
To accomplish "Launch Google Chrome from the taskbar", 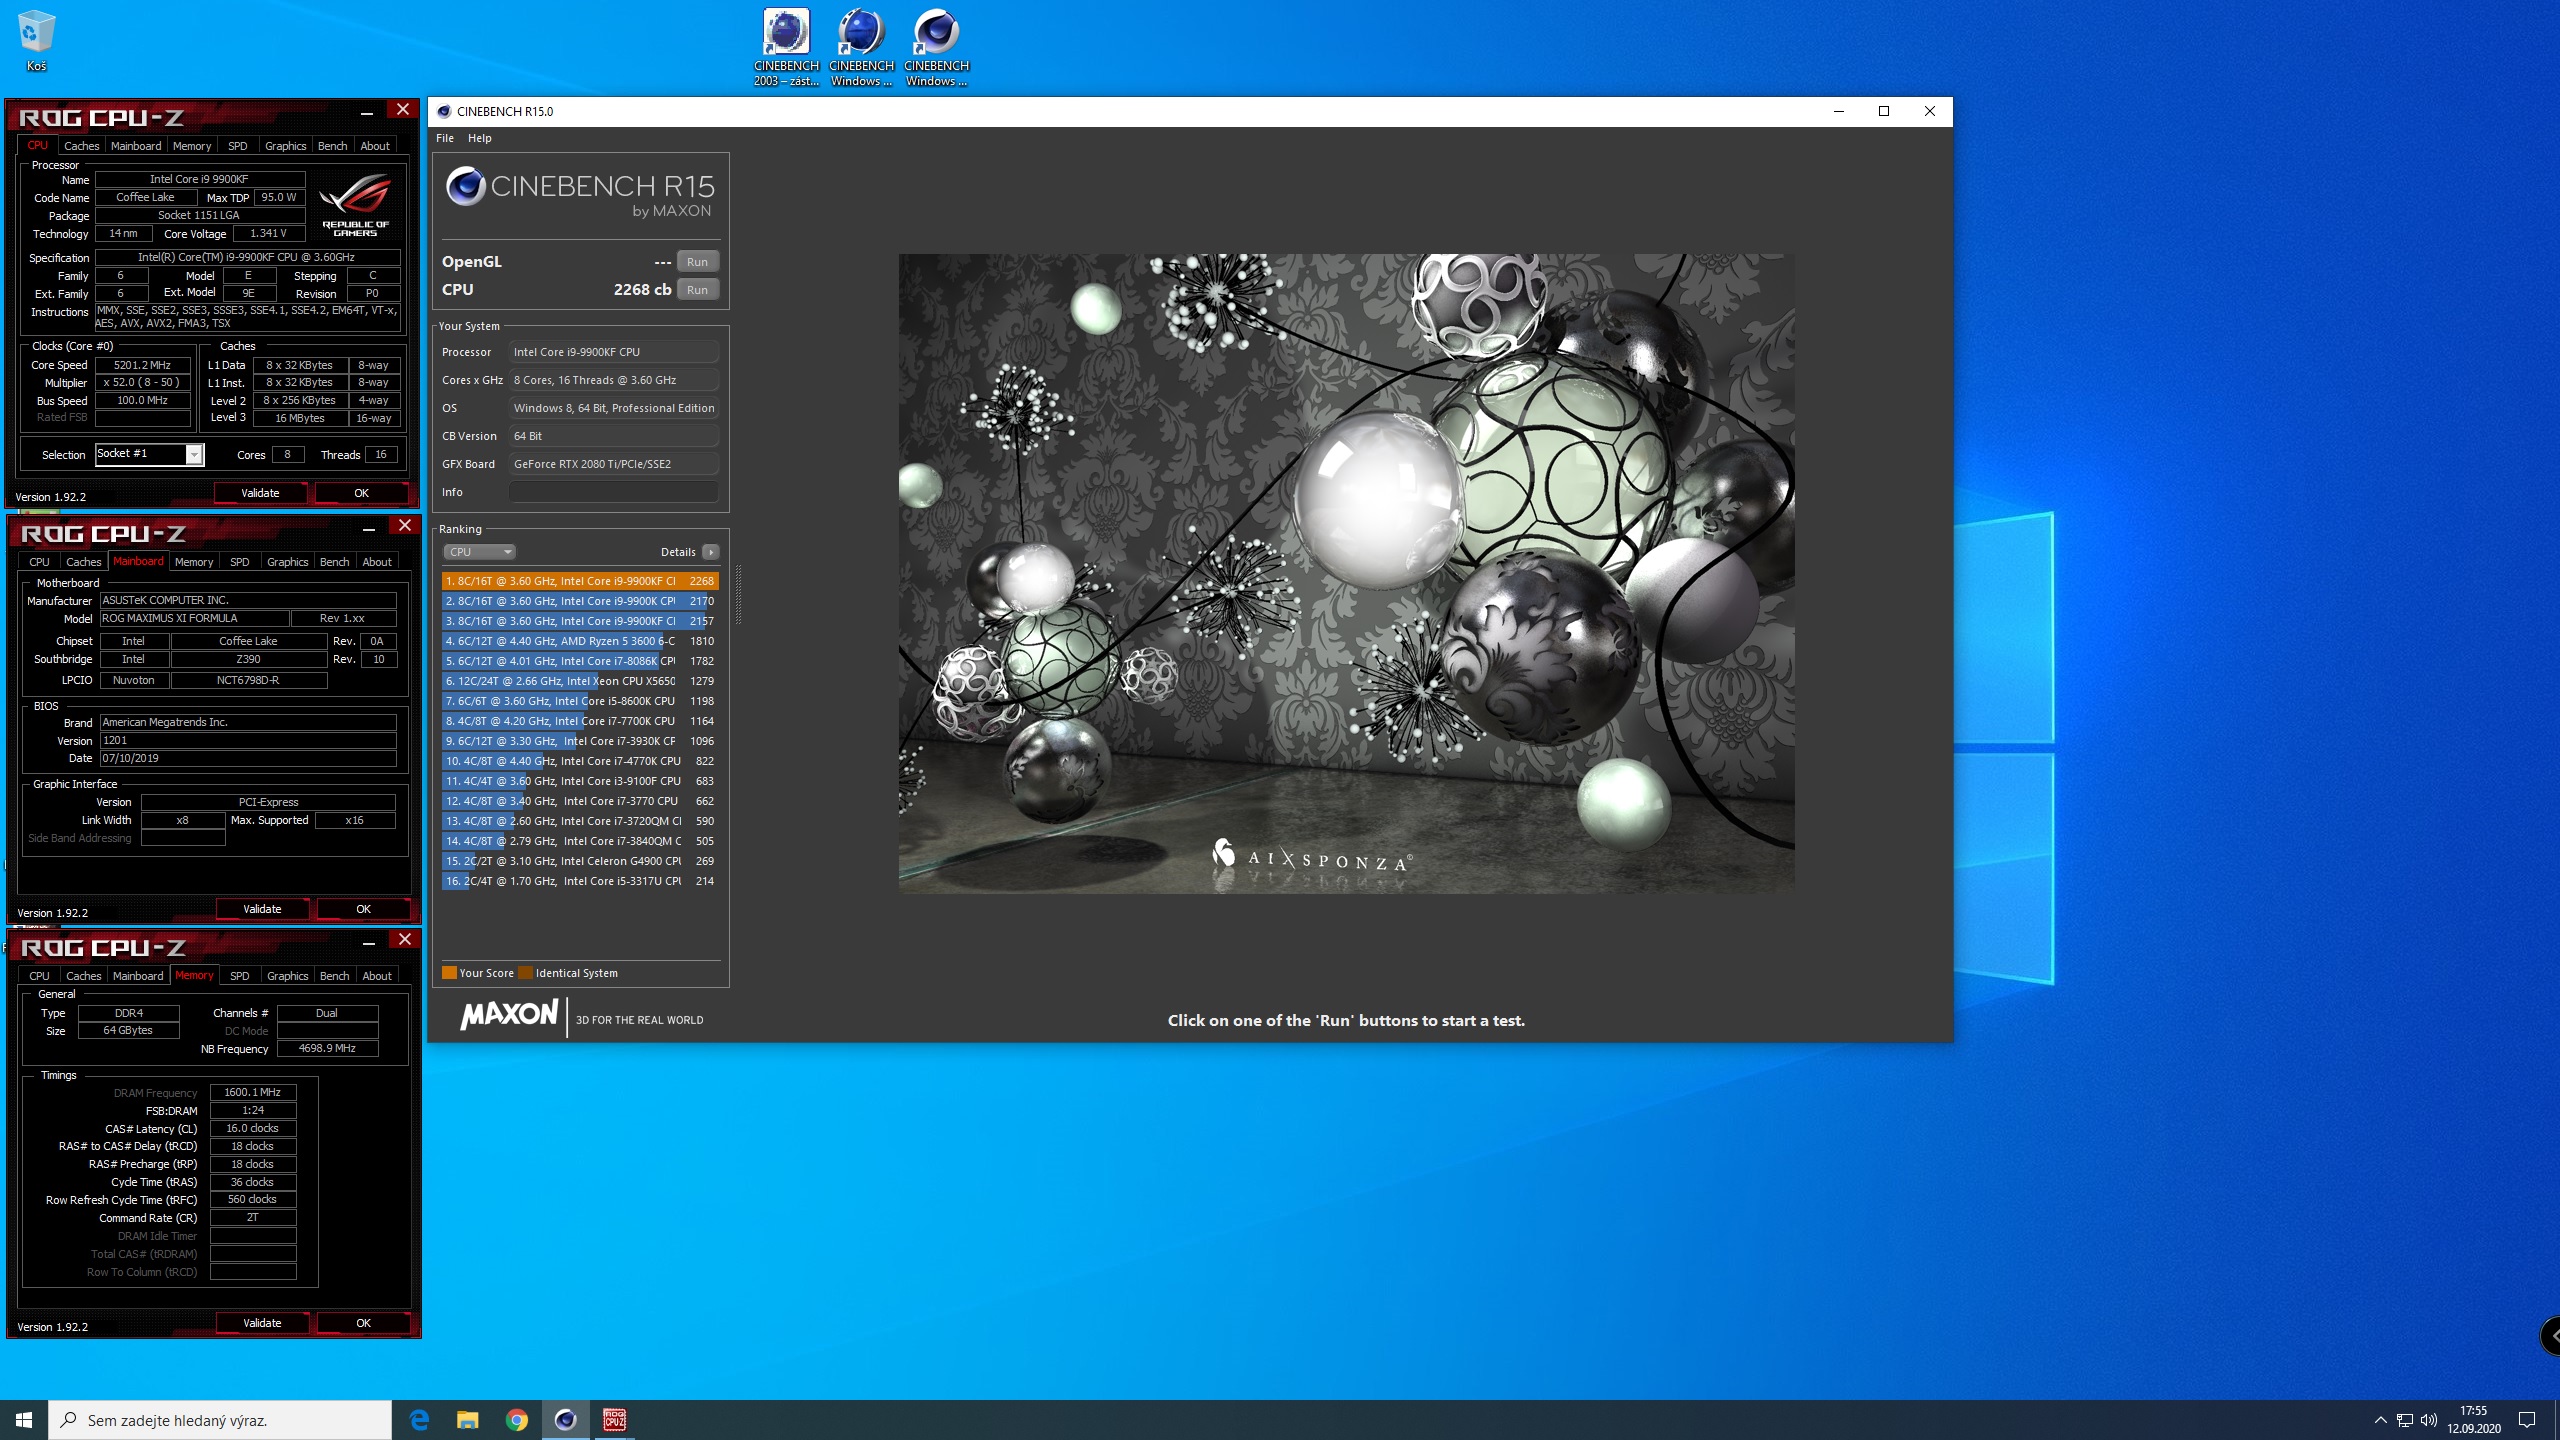I will [517, 1420].
